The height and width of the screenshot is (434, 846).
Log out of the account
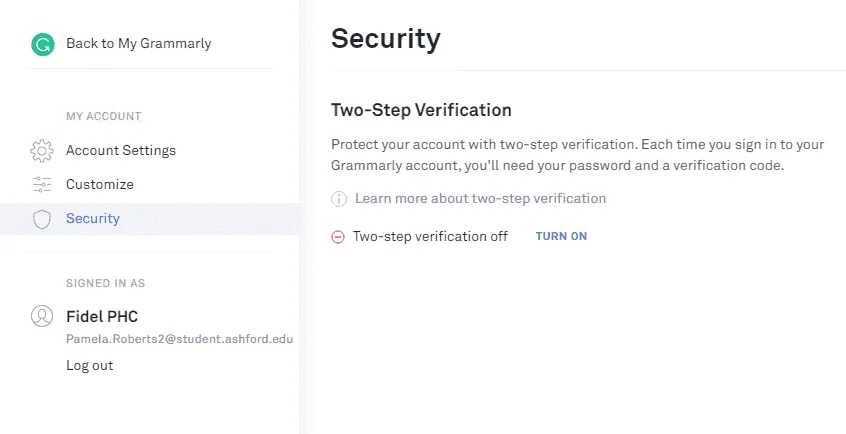90,365
